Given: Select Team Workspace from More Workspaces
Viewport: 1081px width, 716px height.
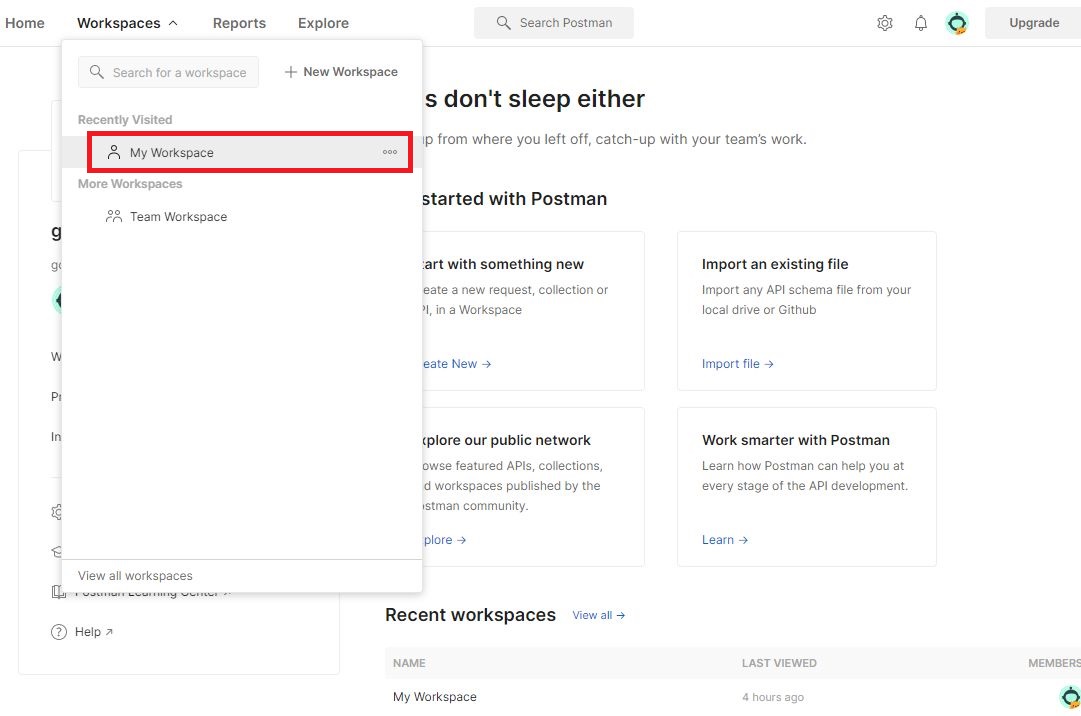Looking at the screenshot, I should tap(242, 216).
